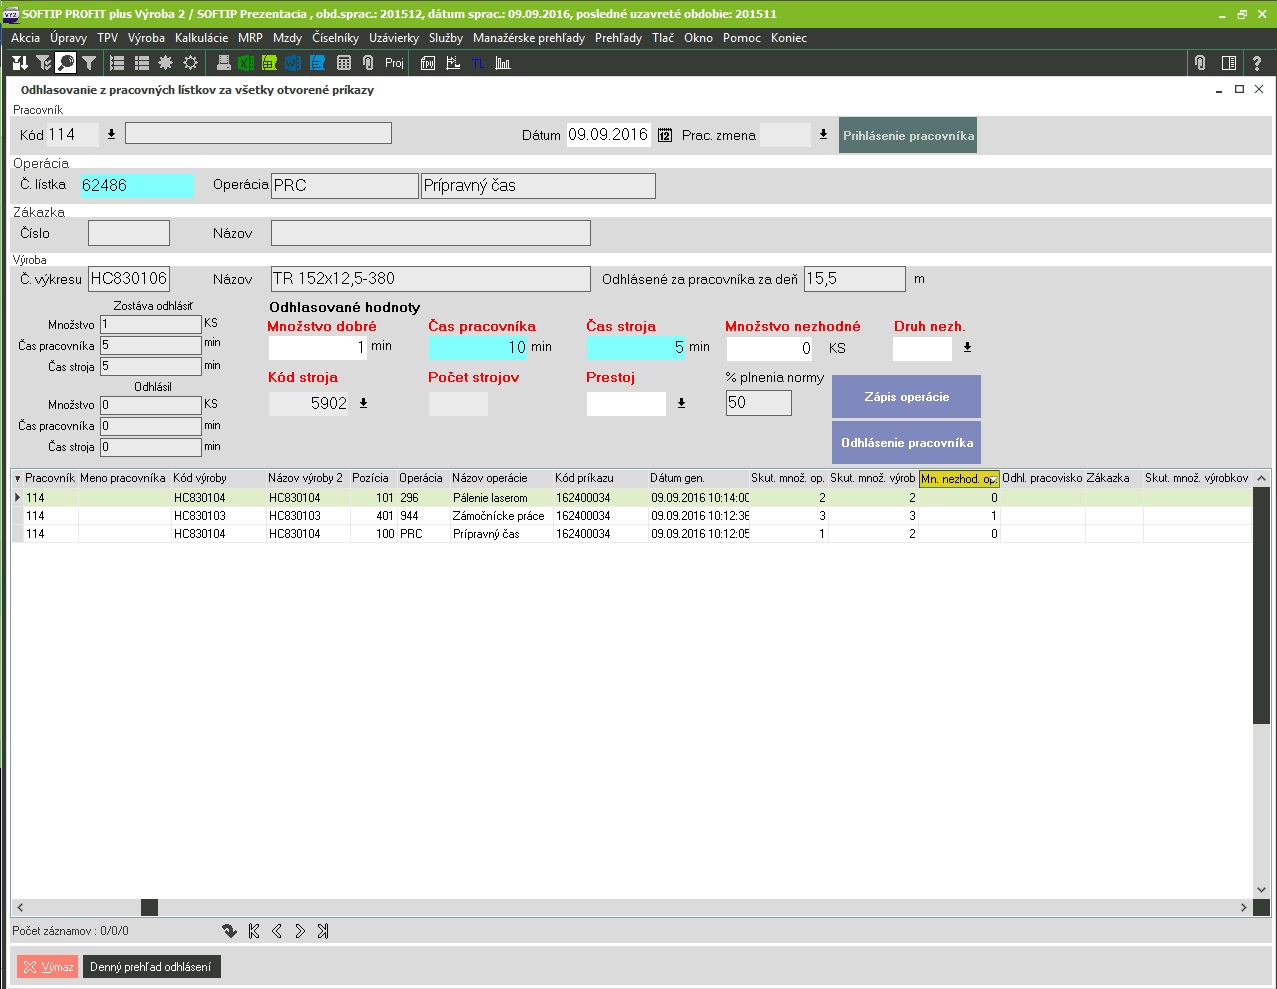This screenshot has width=1277, height=989.
Task: Jump to last record navigation arrow
Action: click(323, 931)
